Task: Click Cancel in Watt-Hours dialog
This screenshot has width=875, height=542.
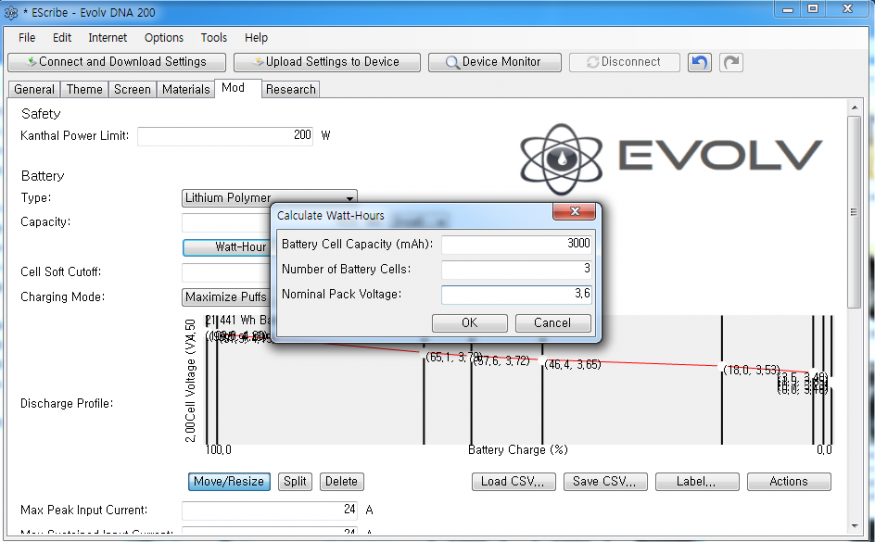Action: click(x=552, y=323)
